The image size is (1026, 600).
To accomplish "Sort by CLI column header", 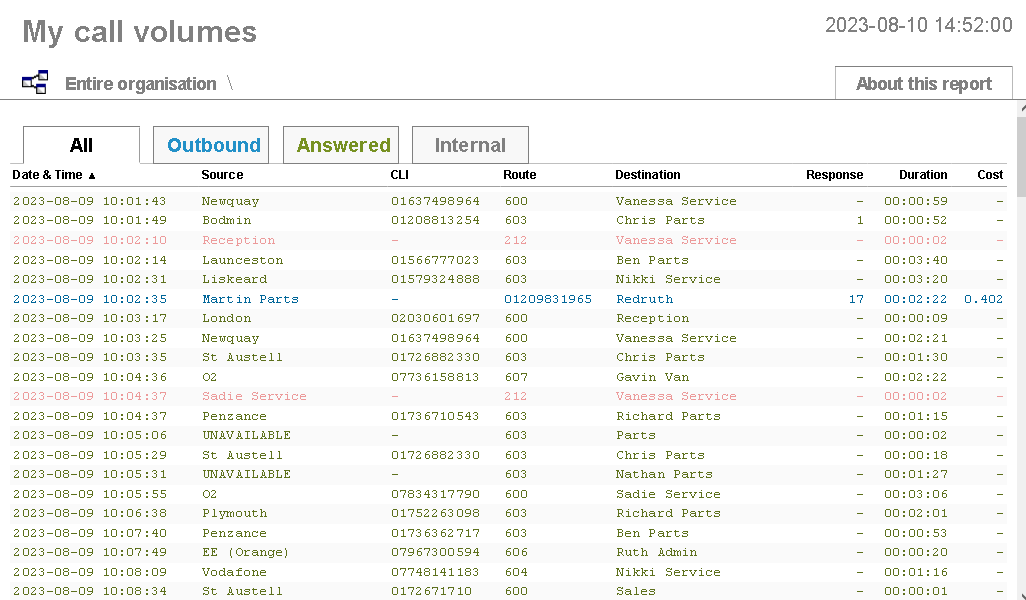I will 399,175.
